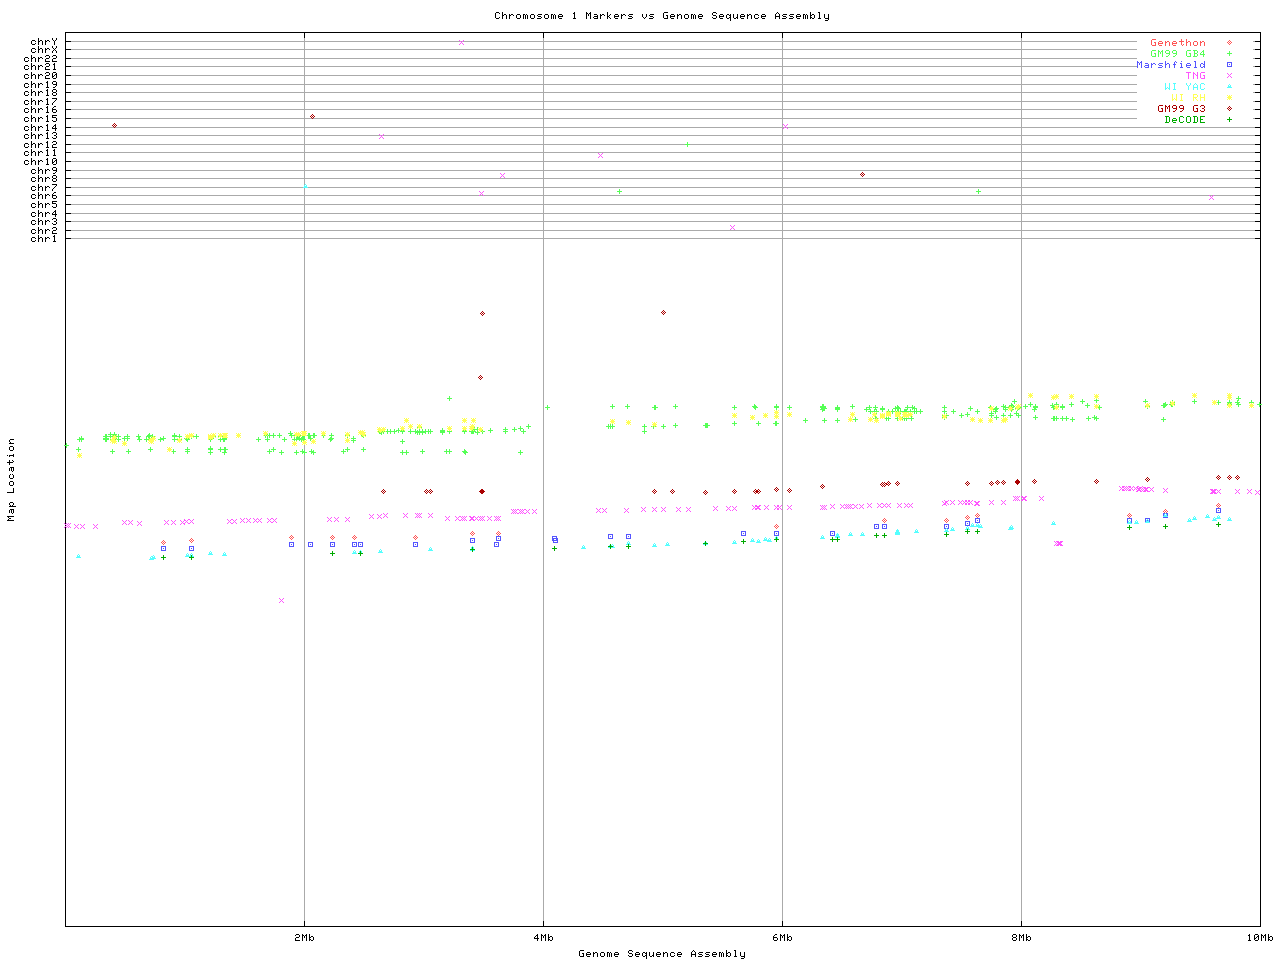1280x960 pixels.
Task: Click the Genethon diamond legend marker
Action: coord(1229,43)
